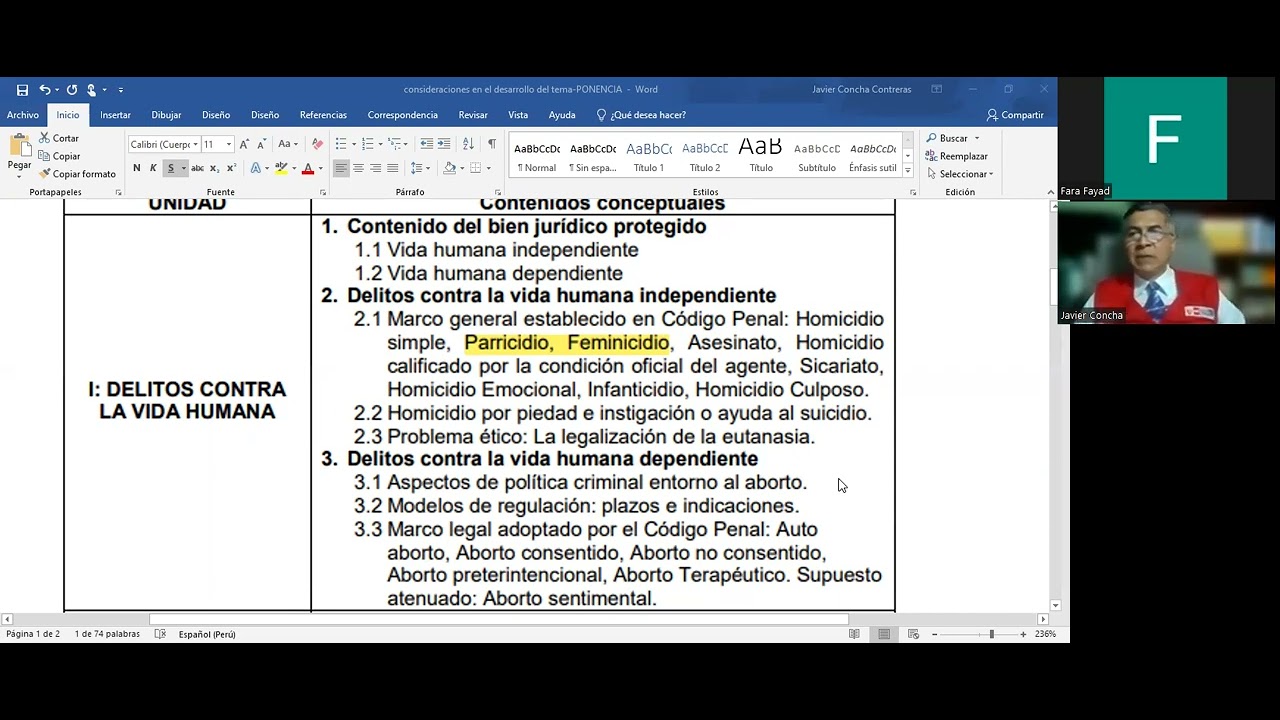Open the Calibri font name dropdown
The image size is (1280, 720).
(x=195, y=144)
